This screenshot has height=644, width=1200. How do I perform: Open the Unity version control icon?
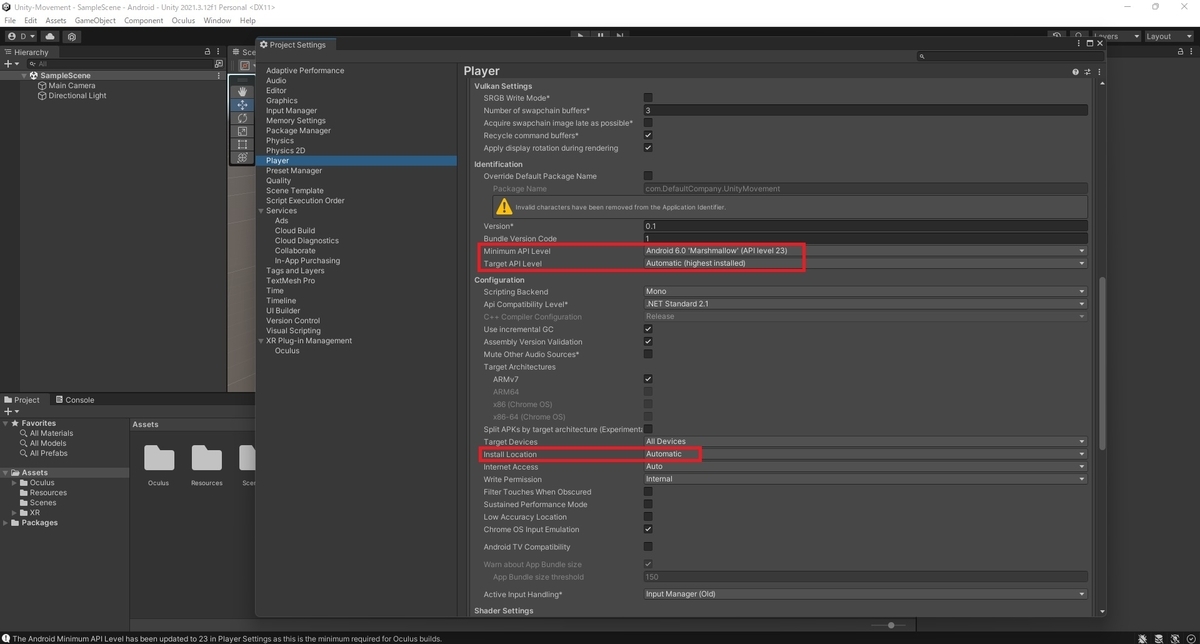pyautogui.click(x=73, y=36)
